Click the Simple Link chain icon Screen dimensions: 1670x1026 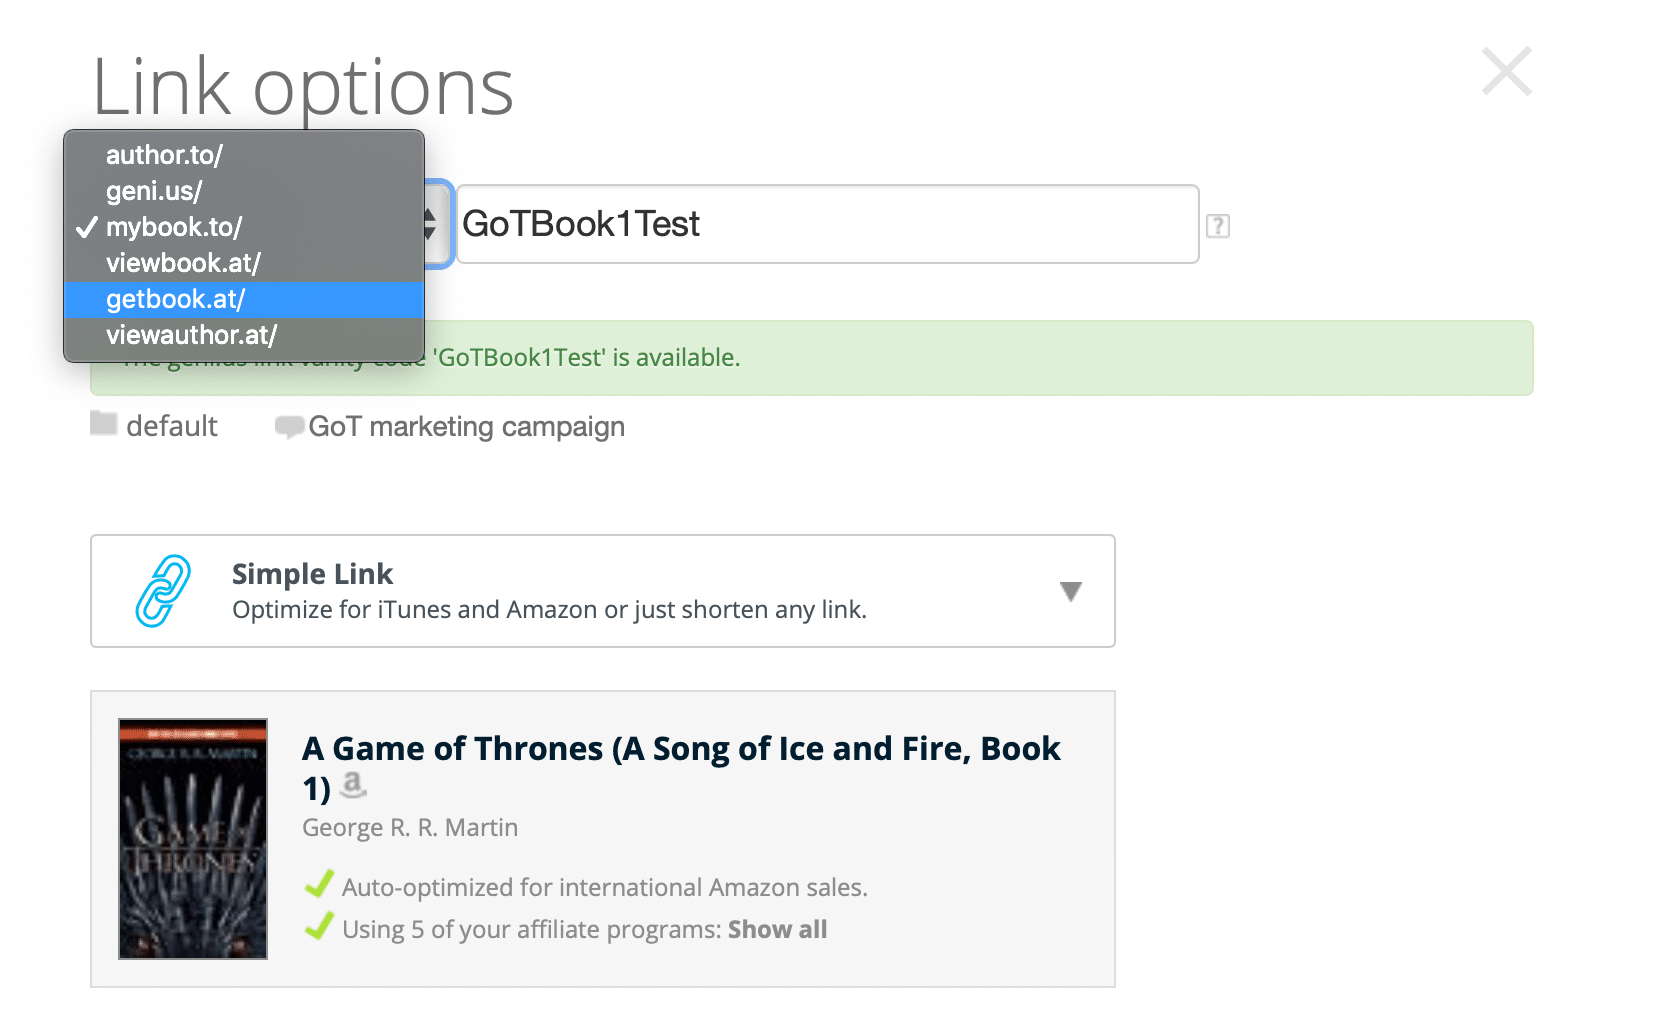tap(166, 591)
